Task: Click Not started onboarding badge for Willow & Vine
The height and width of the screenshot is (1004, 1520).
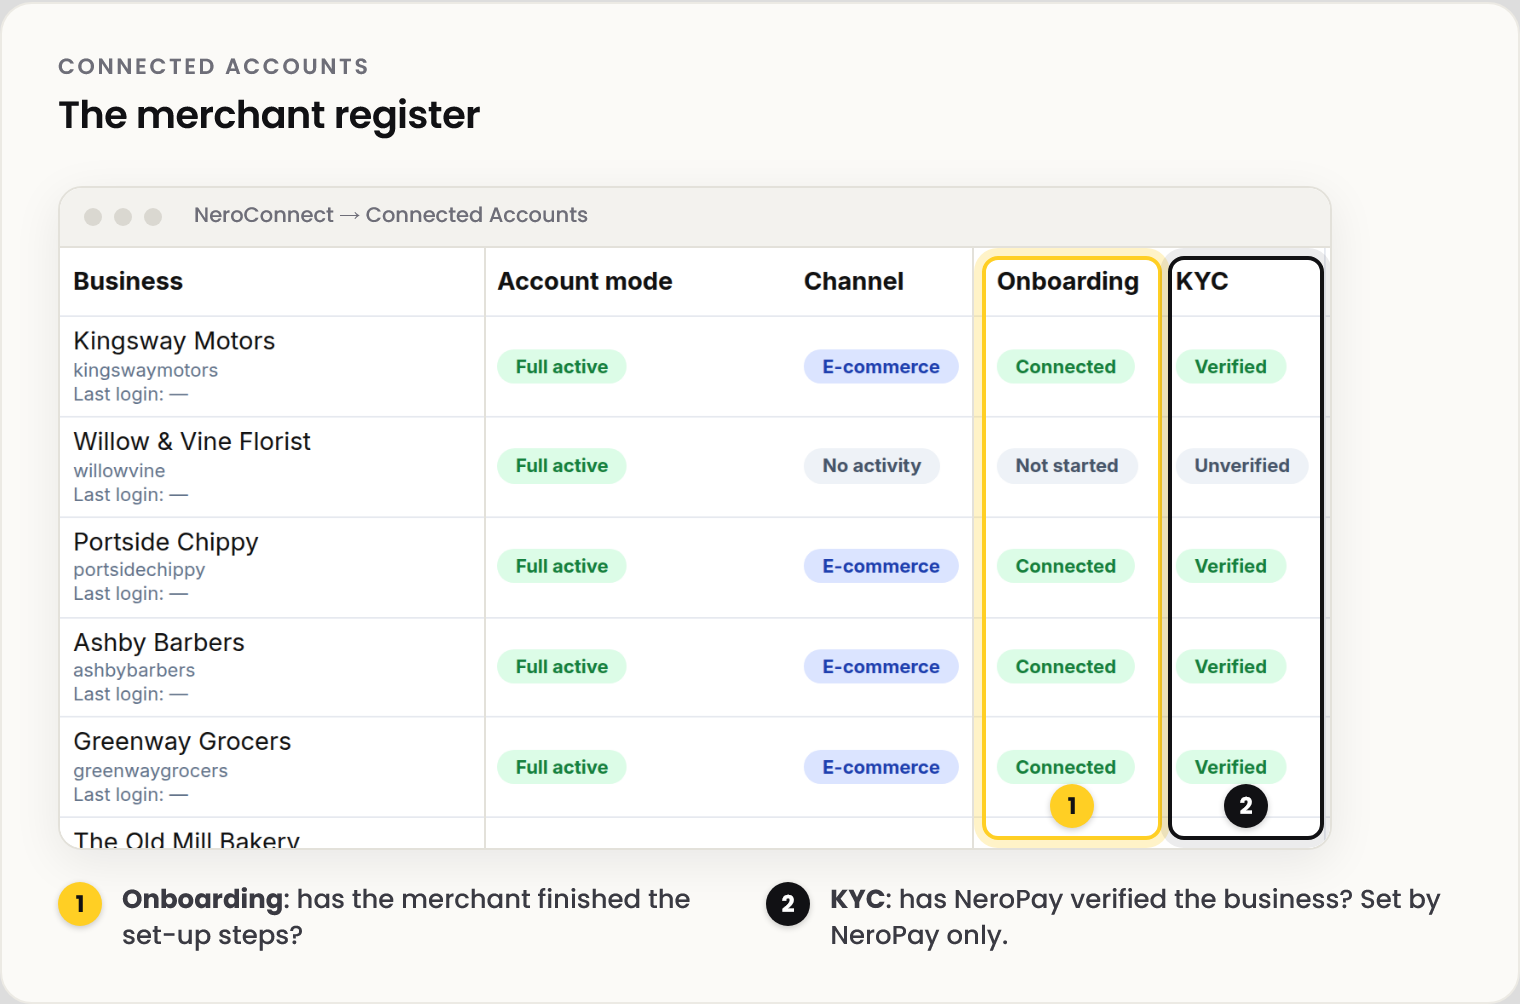Action: tap(1067, 466)
